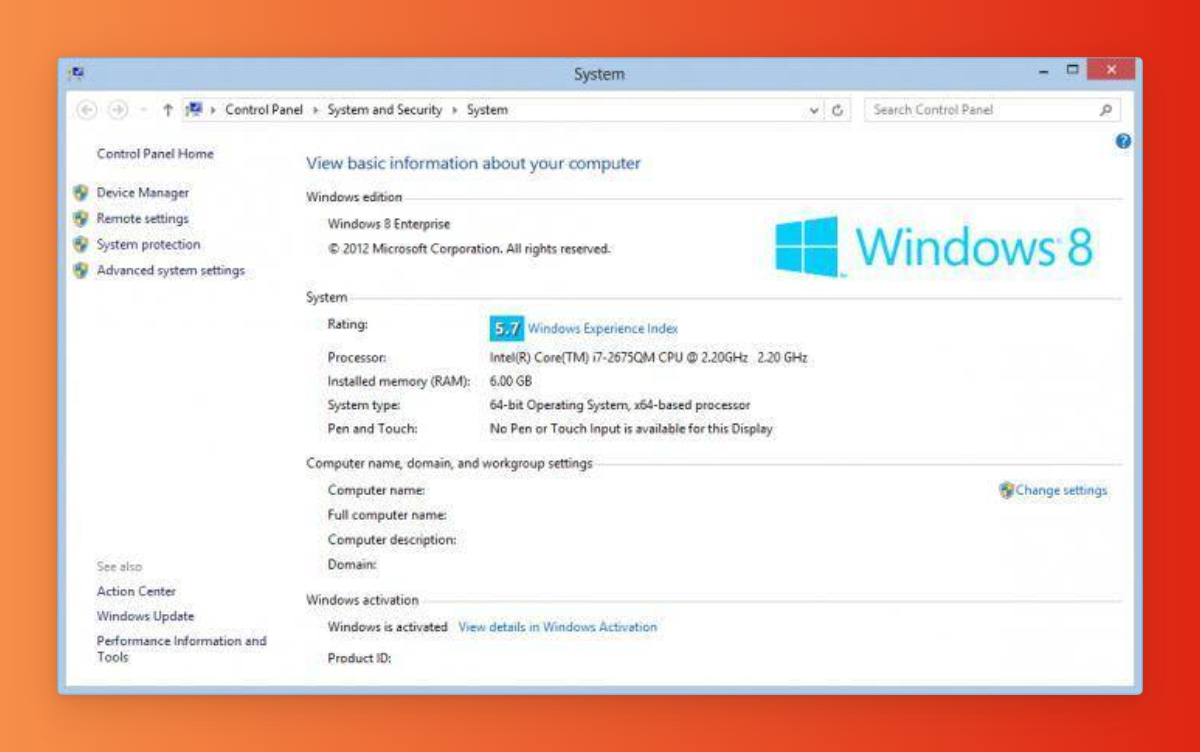Click System protection shield icon
Viewport: 1200px width, 752px height.
[x=81, y=245]
